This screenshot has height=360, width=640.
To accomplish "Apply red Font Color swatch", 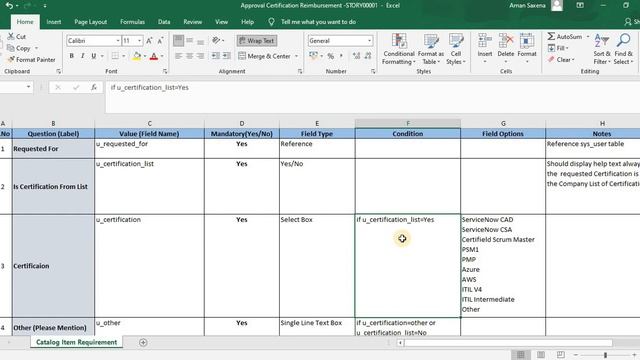I will 154,56.
